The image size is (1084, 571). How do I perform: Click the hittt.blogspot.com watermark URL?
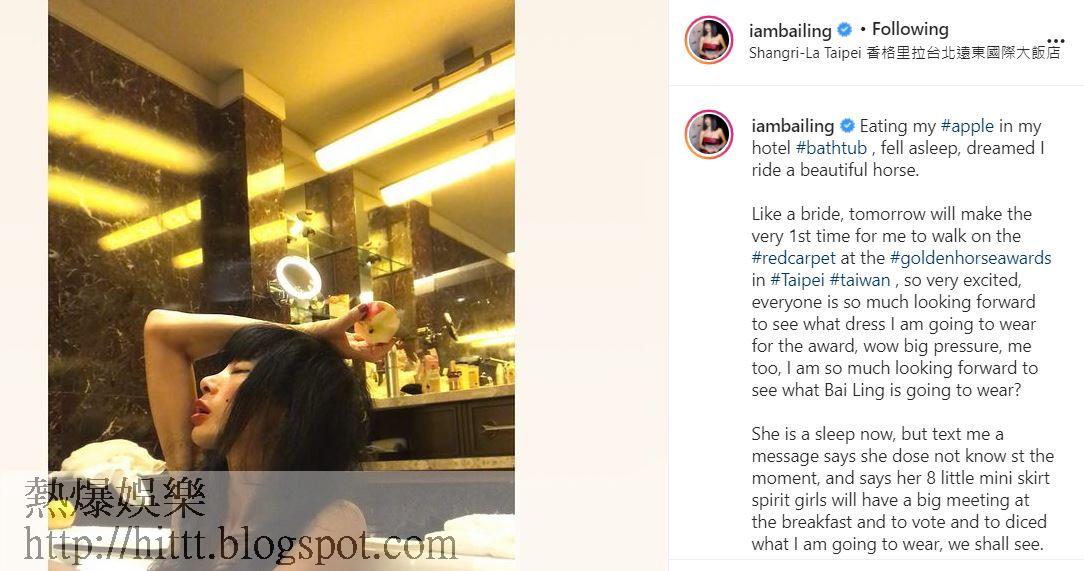pos(241,544)
